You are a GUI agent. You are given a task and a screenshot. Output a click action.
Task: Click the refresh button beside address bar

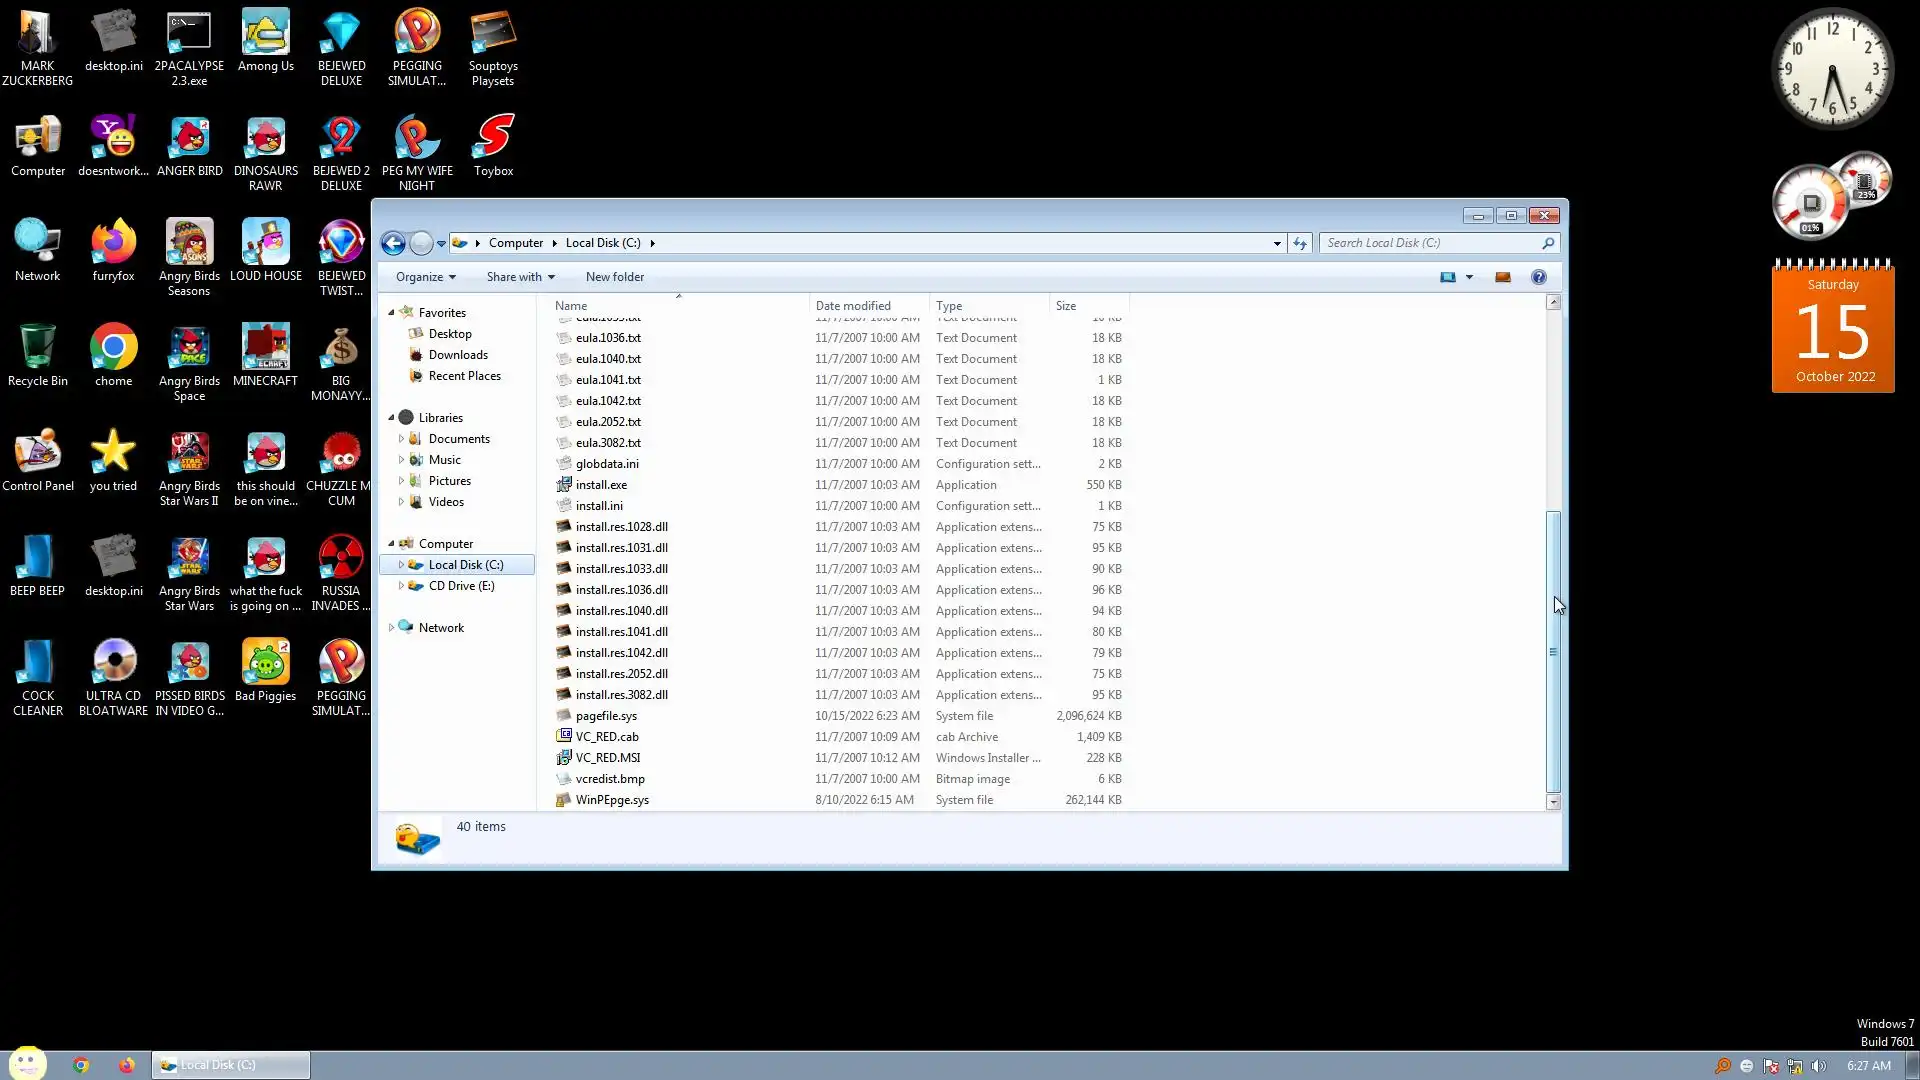pyautogui.click(x=1299, y=243)
